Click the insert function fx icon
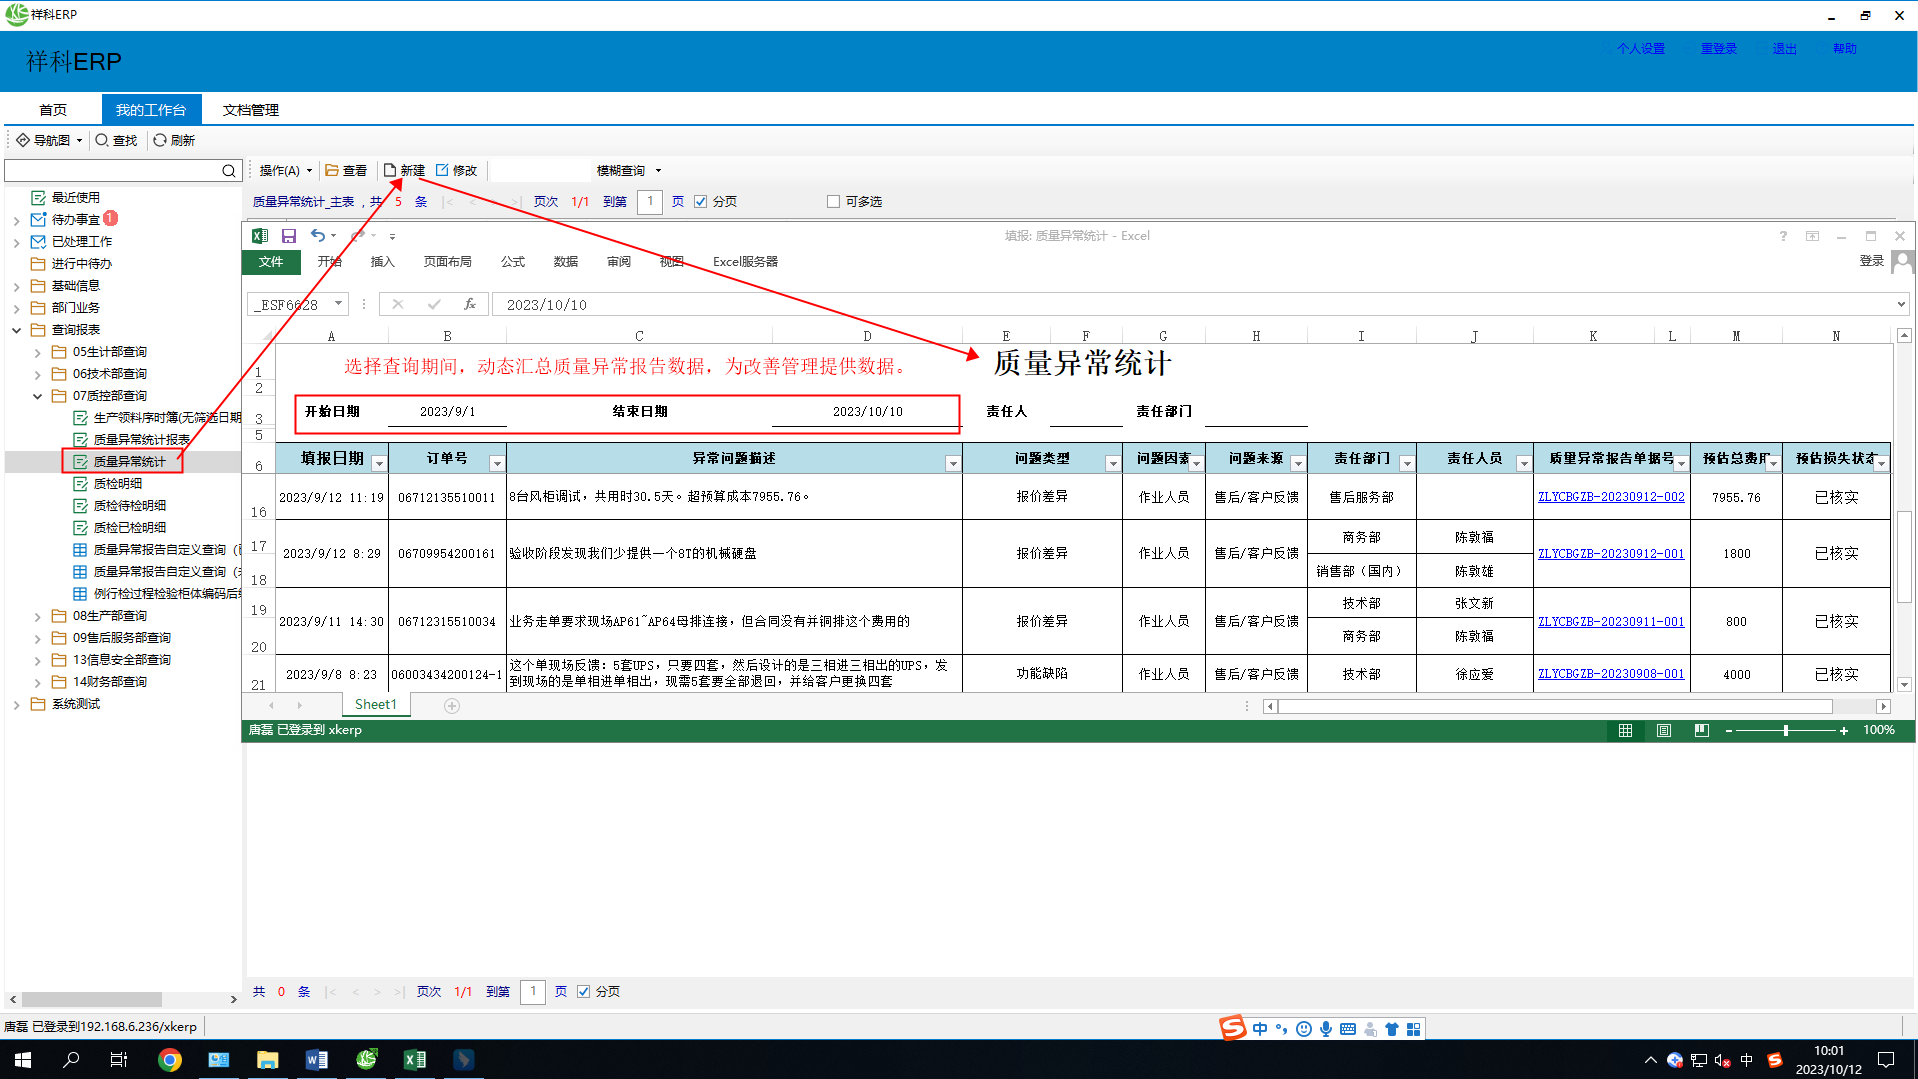 tap(469, 305)
